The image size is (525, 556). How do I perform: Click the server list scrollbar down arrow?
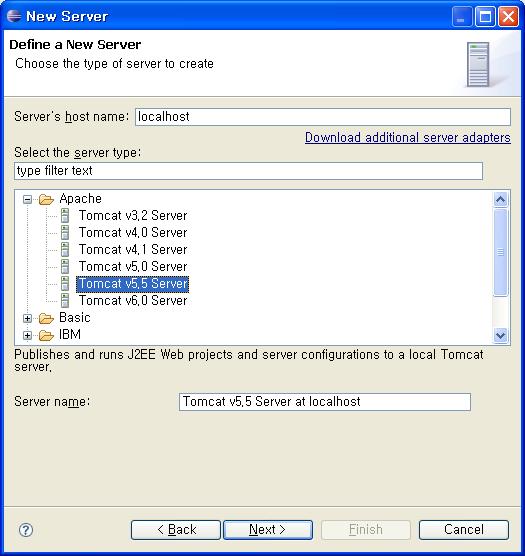[501, 335]
